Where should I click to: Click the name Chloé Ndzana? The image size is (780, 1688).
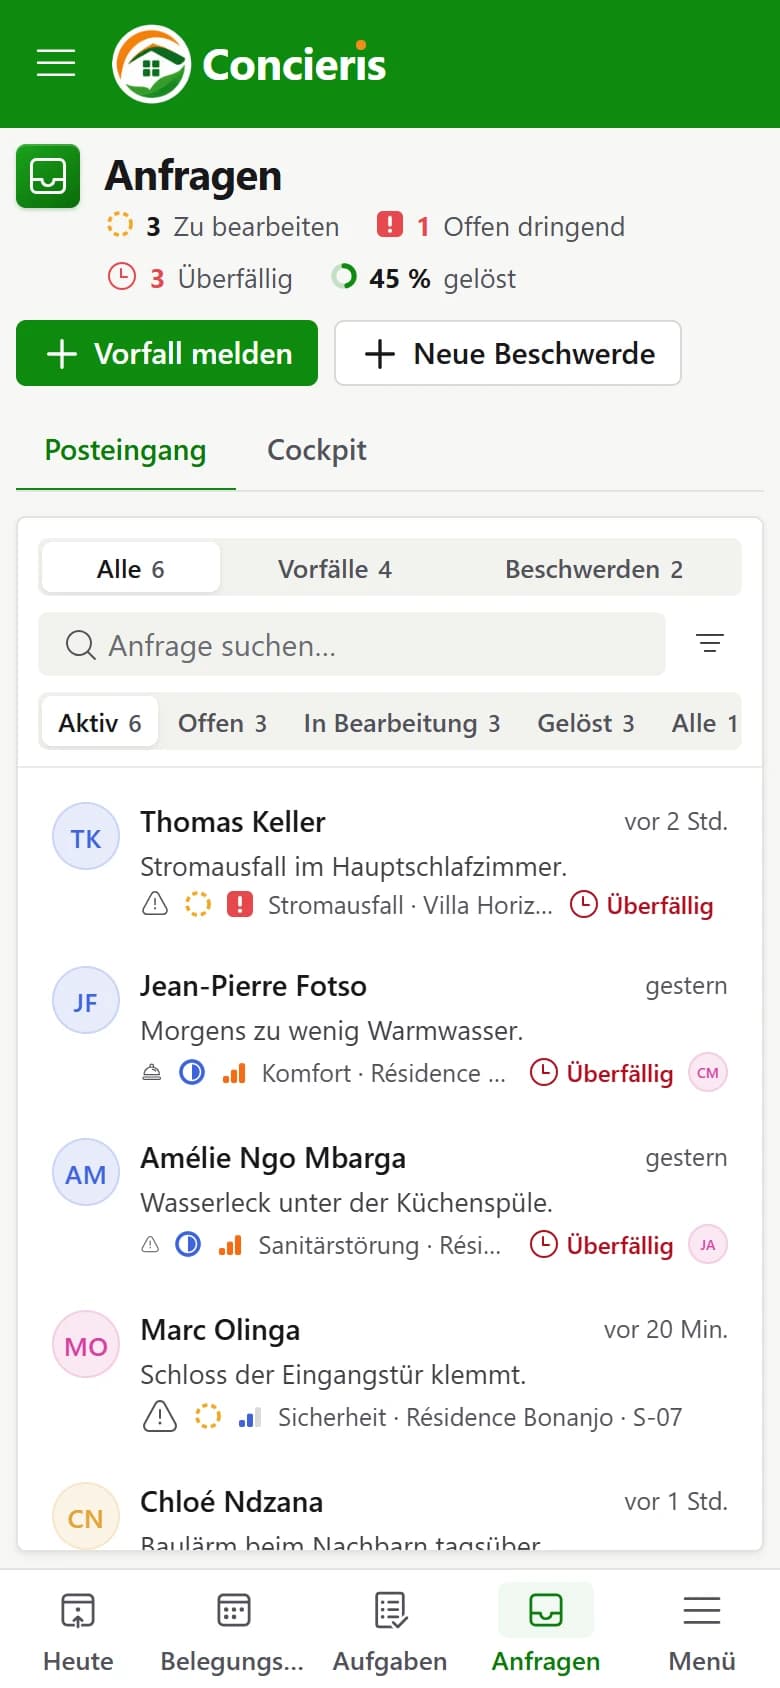(231, 1502)
